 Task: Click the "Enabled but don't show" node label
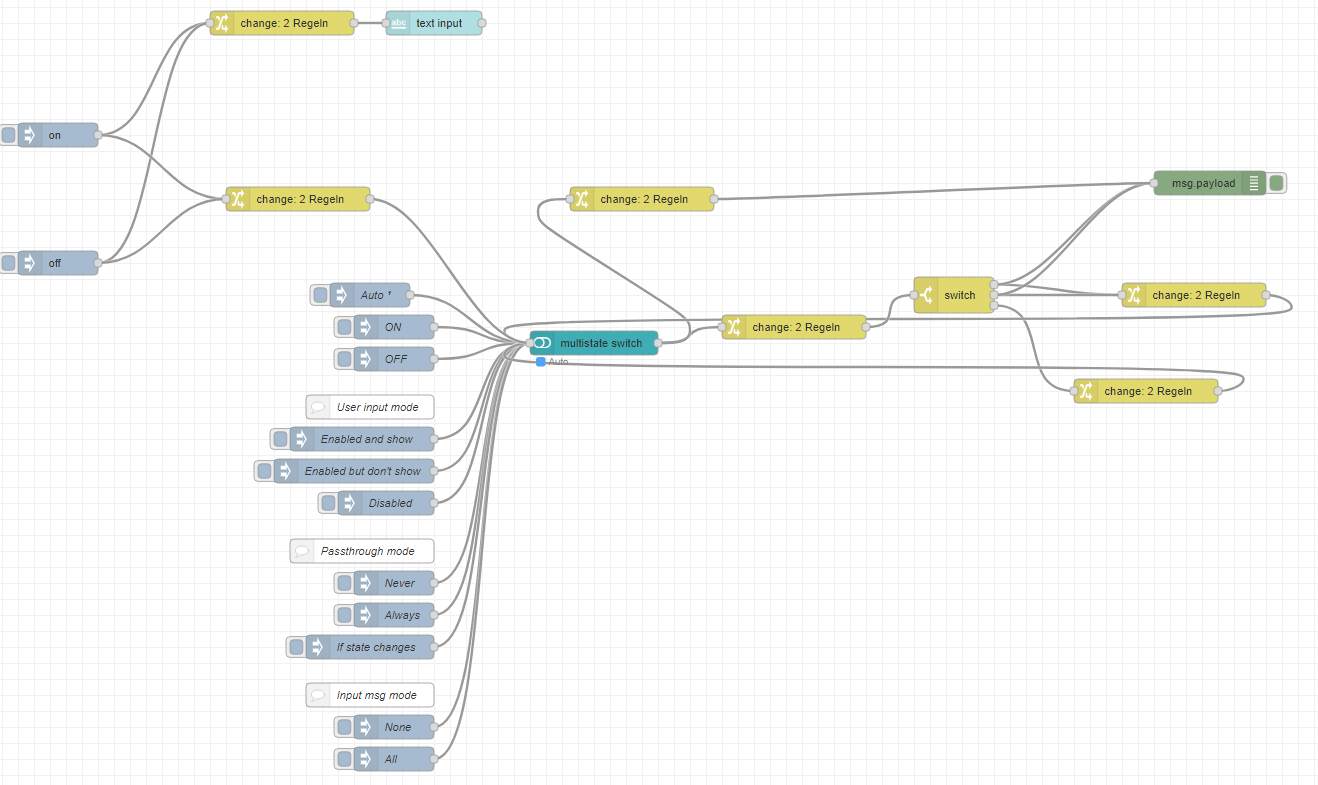[363, 471]
